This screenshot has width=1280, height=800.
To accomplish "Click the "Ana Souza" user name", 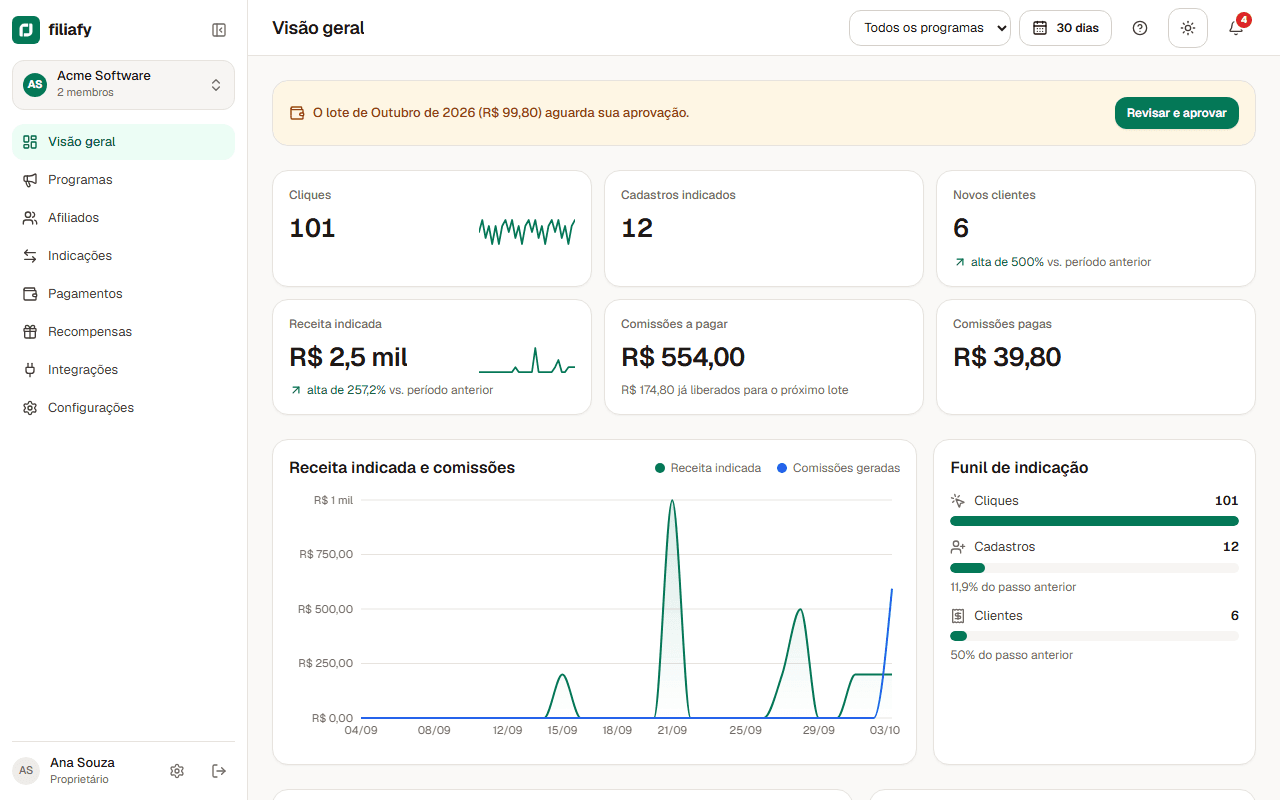I will click(x=82, y=763).
